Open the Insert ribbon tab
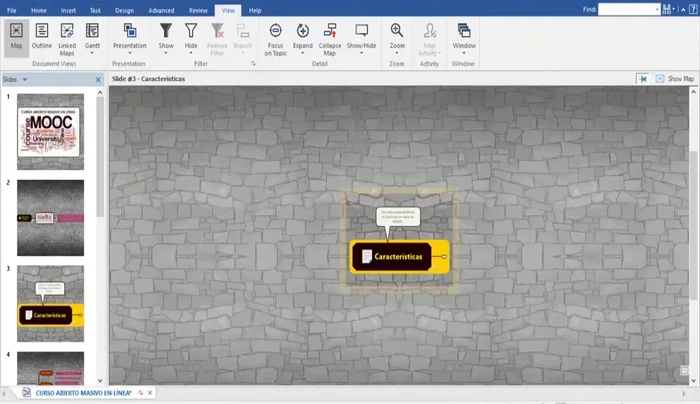 pos(67,8)
